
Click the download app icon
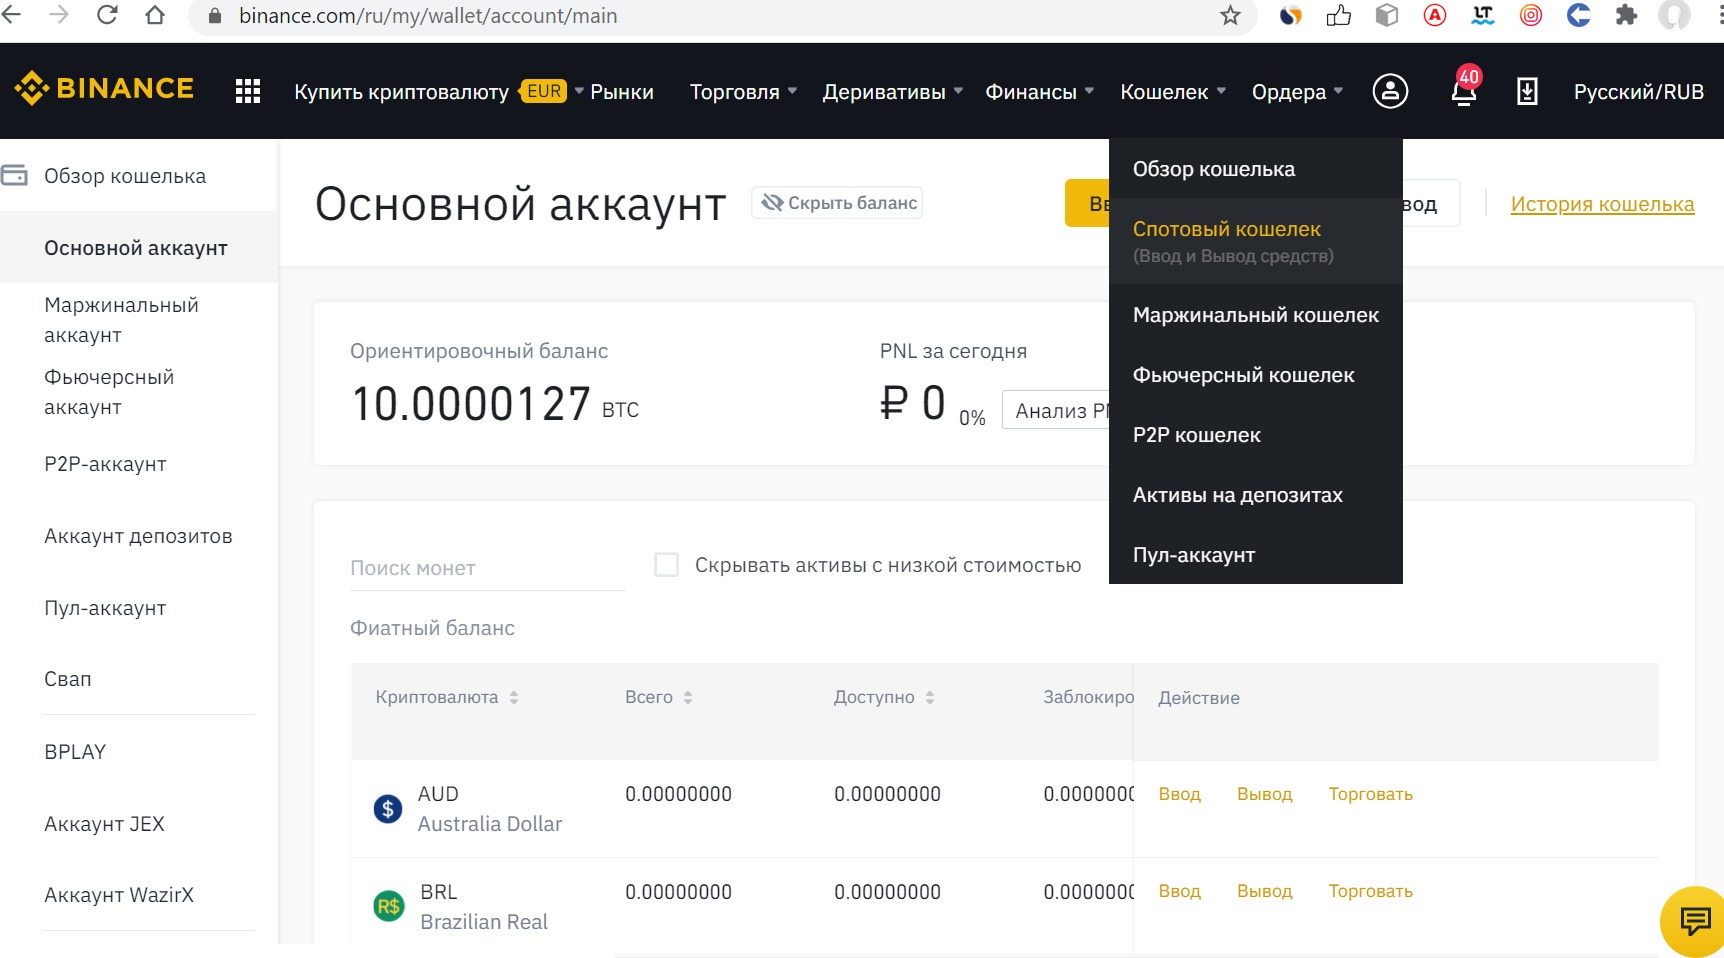1527,92
